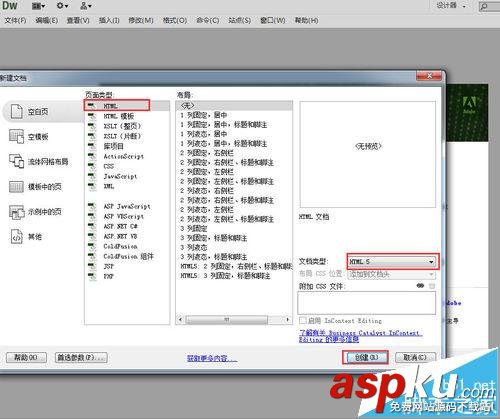Open the gear extension menu in the toolbar
The width and height of the screenshot is (500, 419).
tap(62, 6)
